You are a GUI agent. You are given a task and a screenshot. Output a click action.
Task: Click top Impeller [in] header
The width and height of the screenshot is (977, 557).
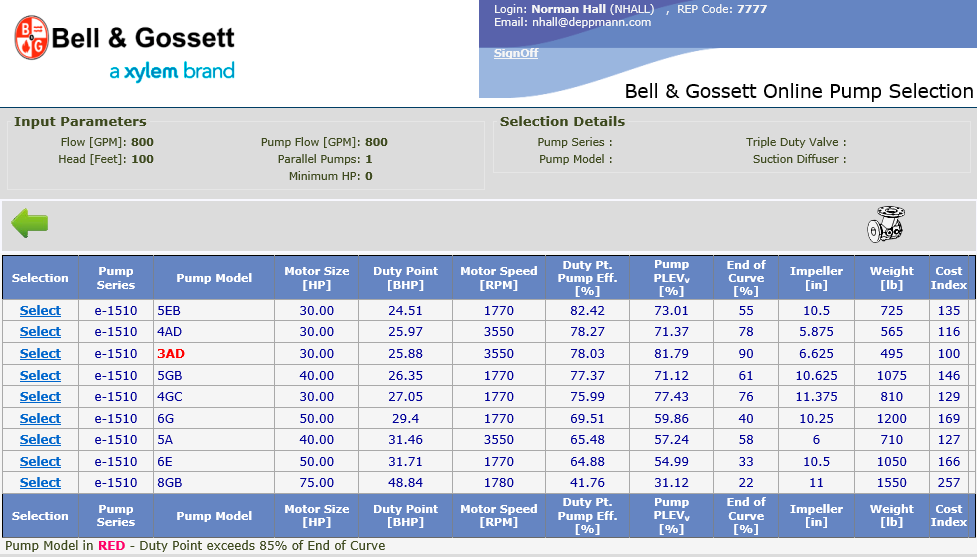tap(816, 278)
